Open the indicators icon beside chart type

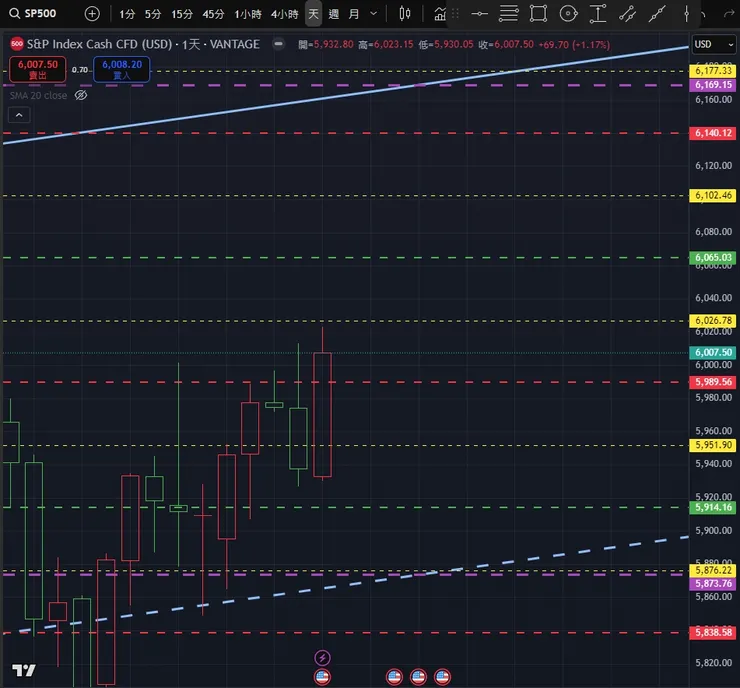pos(440,14)
